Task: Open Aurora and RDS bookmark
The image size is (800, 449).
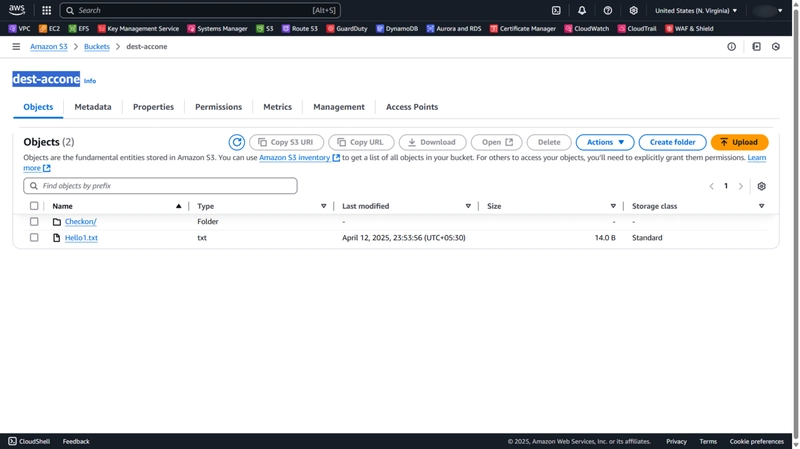Action: (454, 29)
